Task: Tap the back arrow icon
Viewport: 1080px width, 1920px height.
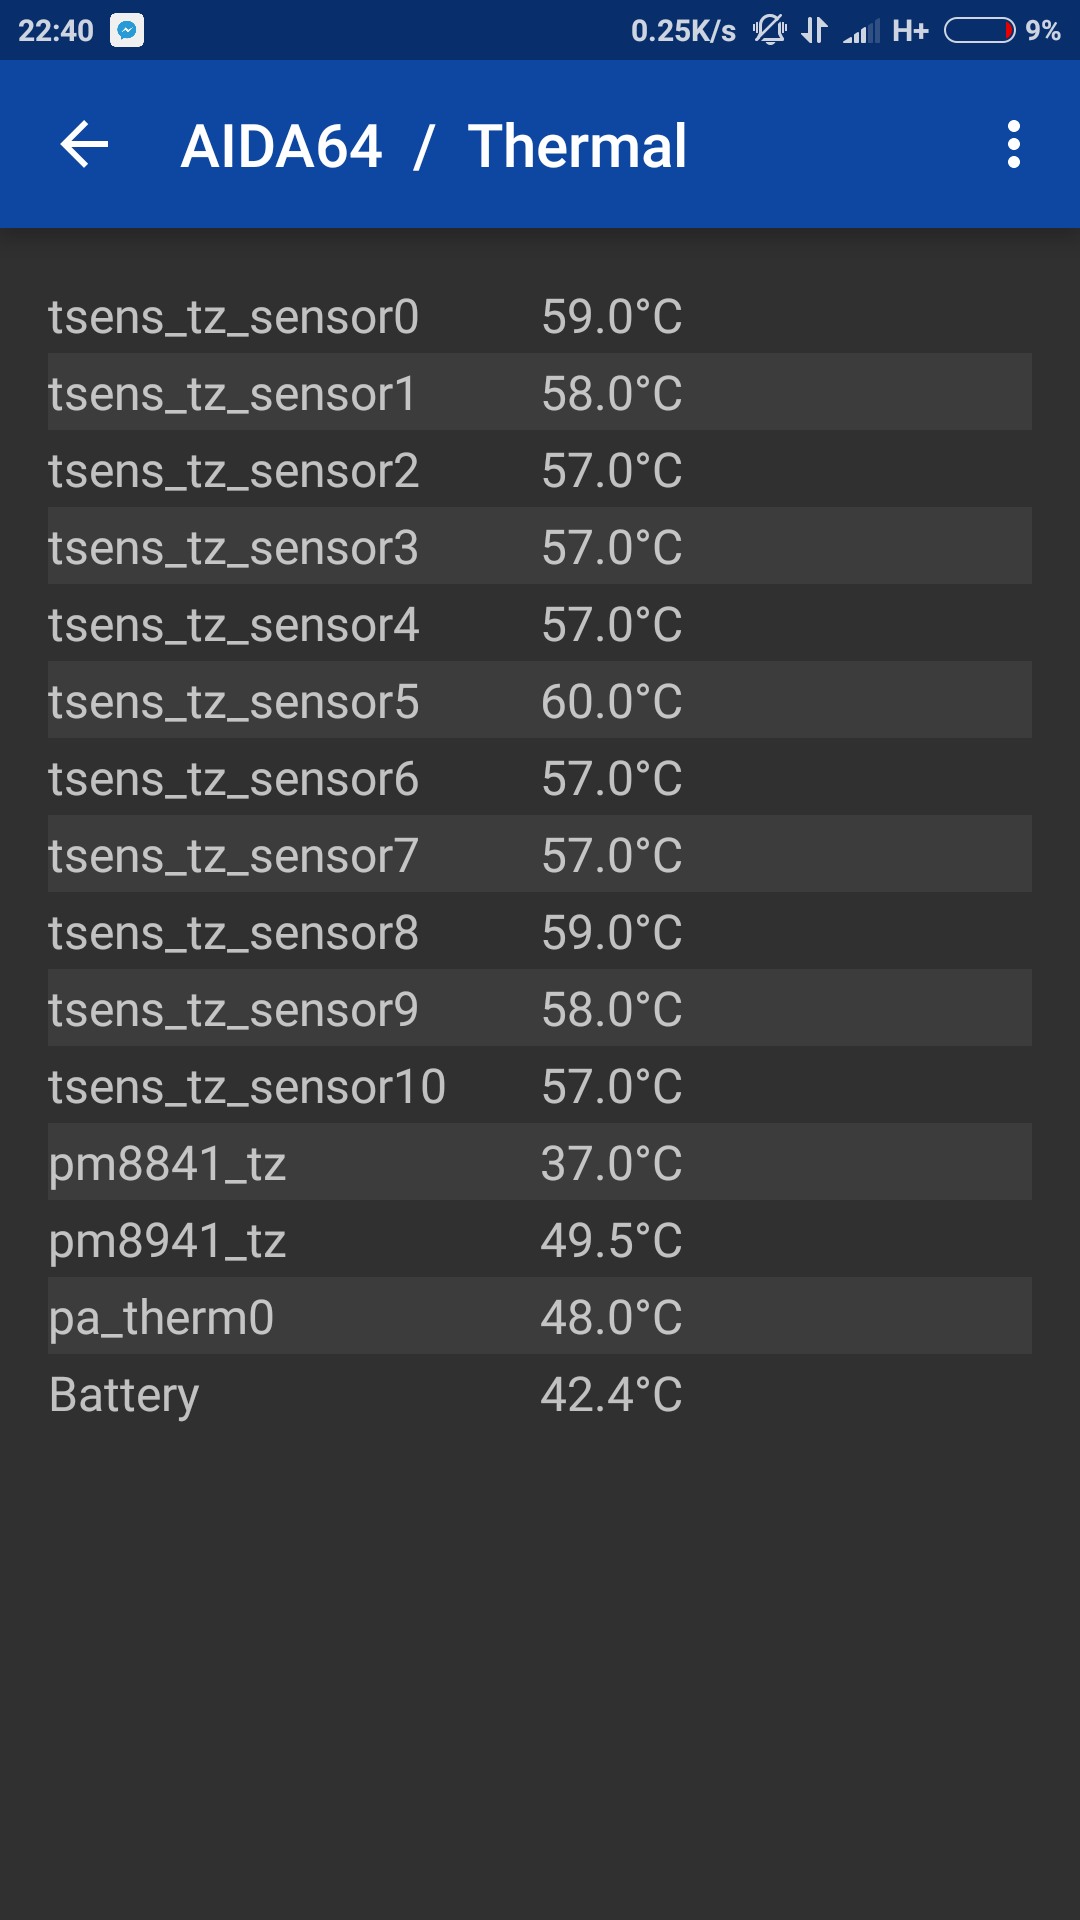Action: click(x=84, y=145)
